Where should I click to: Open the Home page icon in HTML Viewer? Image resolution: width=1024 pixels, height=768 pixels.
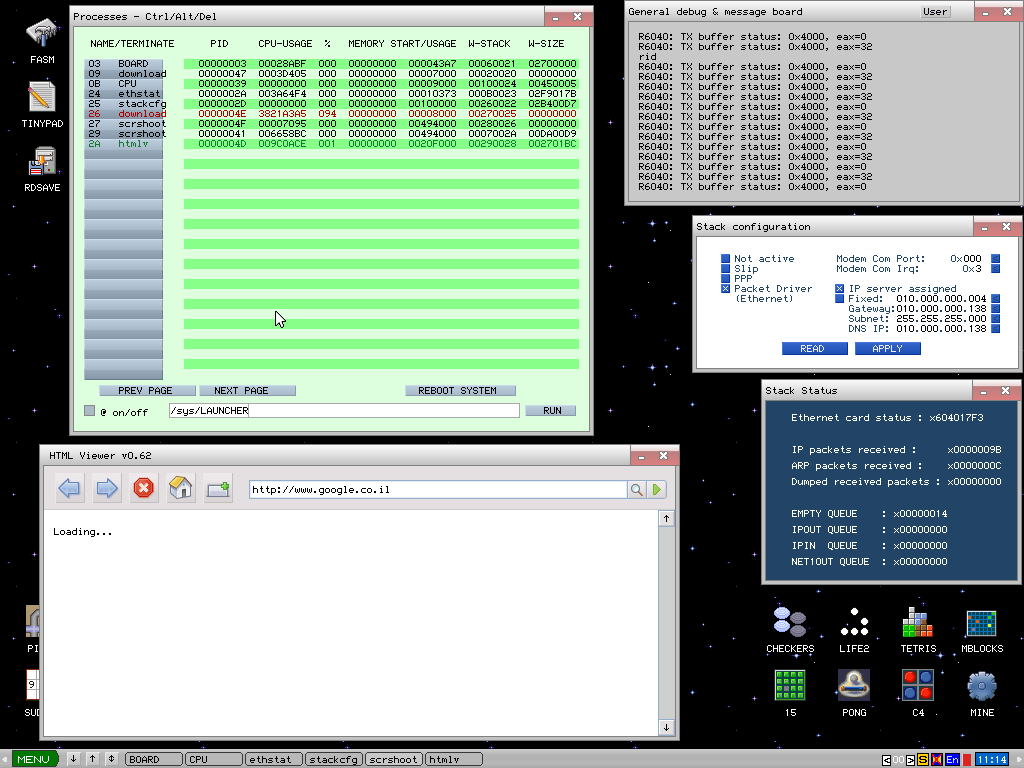[x=180, y=488]
